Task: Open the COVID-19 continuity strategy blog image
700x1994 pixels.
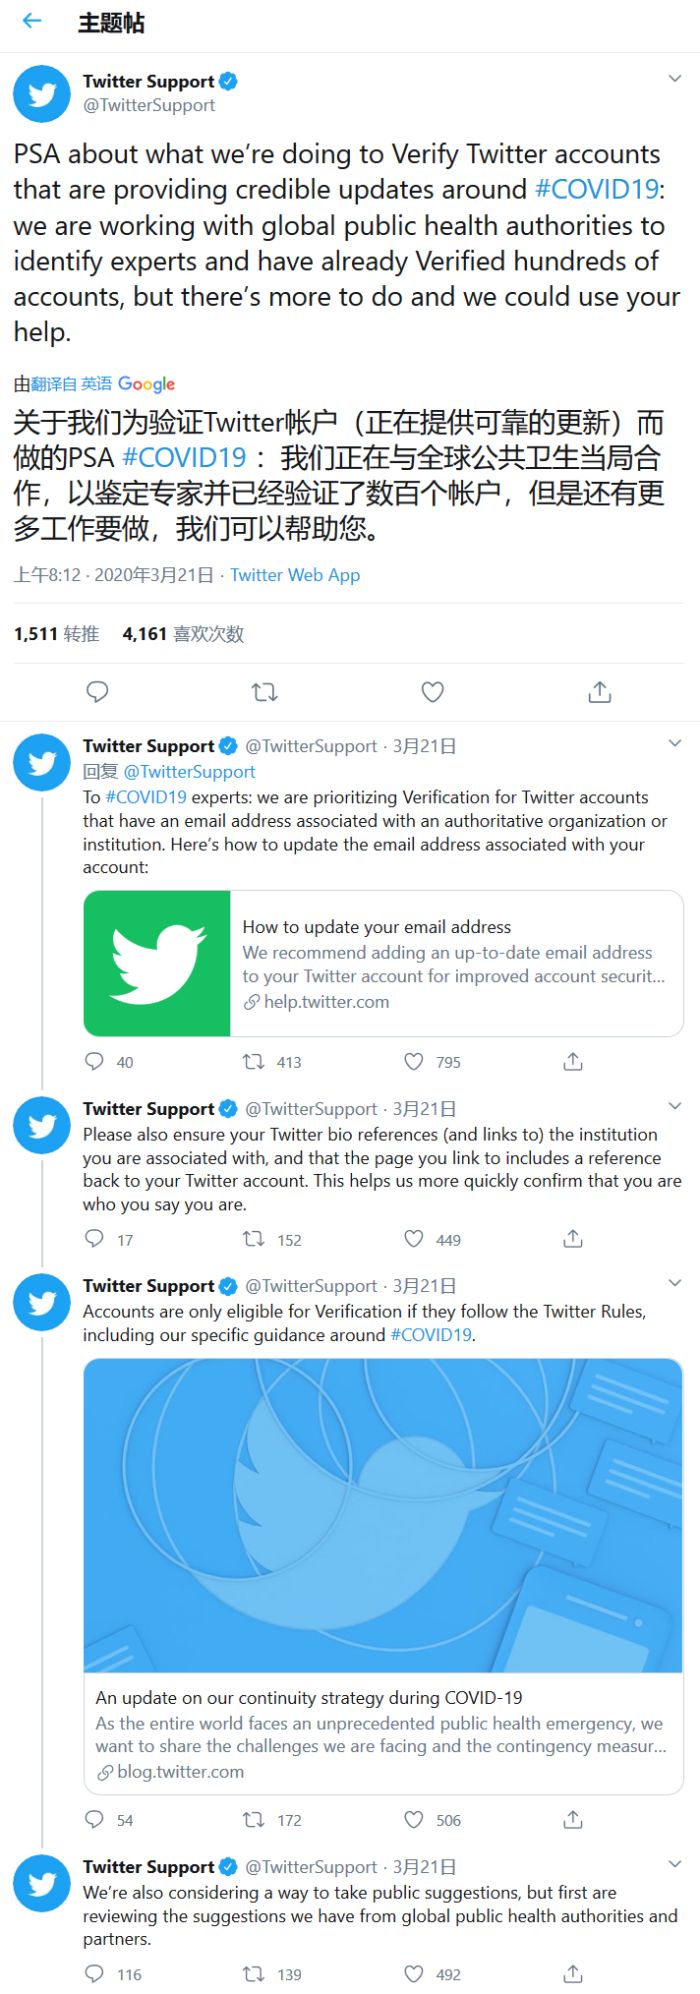Action: pyautogui.click(x=383, y=1515)
